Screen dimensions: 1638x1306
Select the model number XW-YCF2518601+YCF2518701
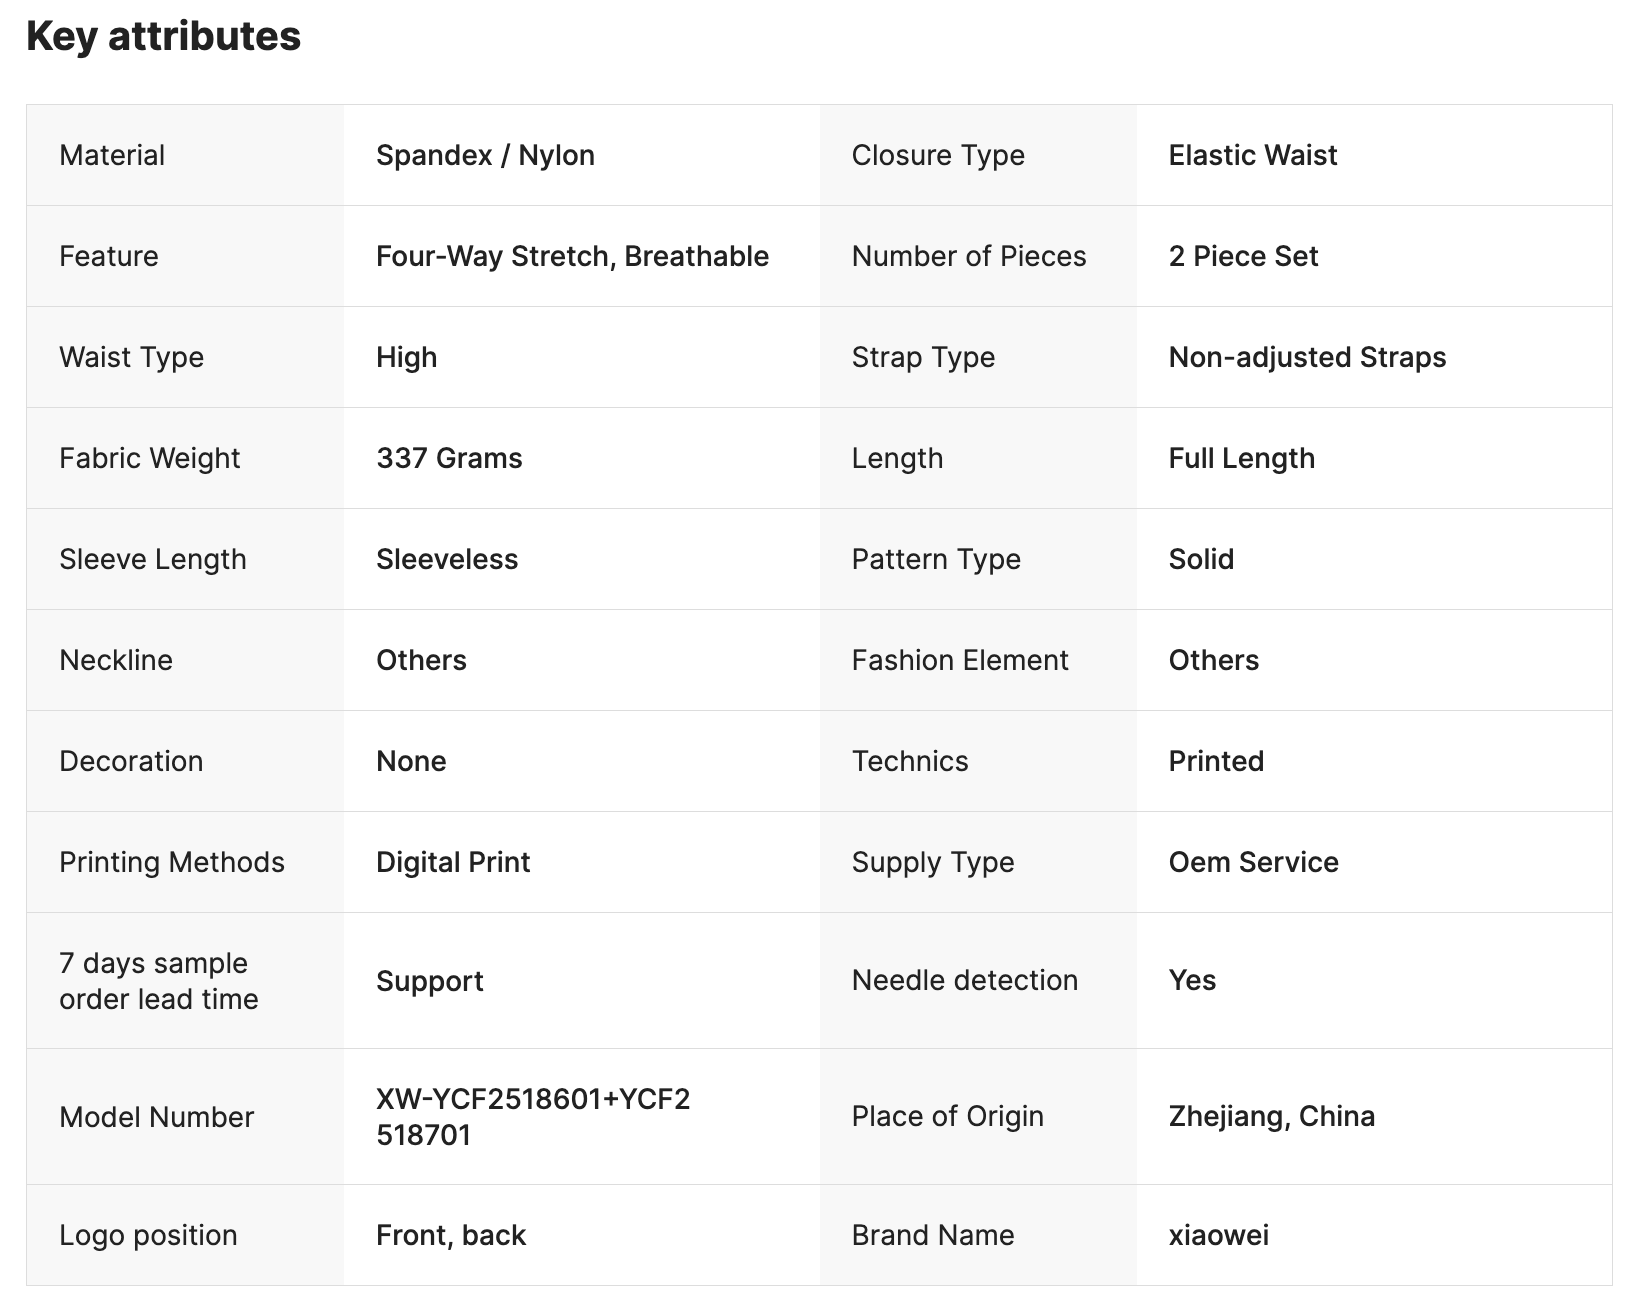click(x=532, y=1117)
